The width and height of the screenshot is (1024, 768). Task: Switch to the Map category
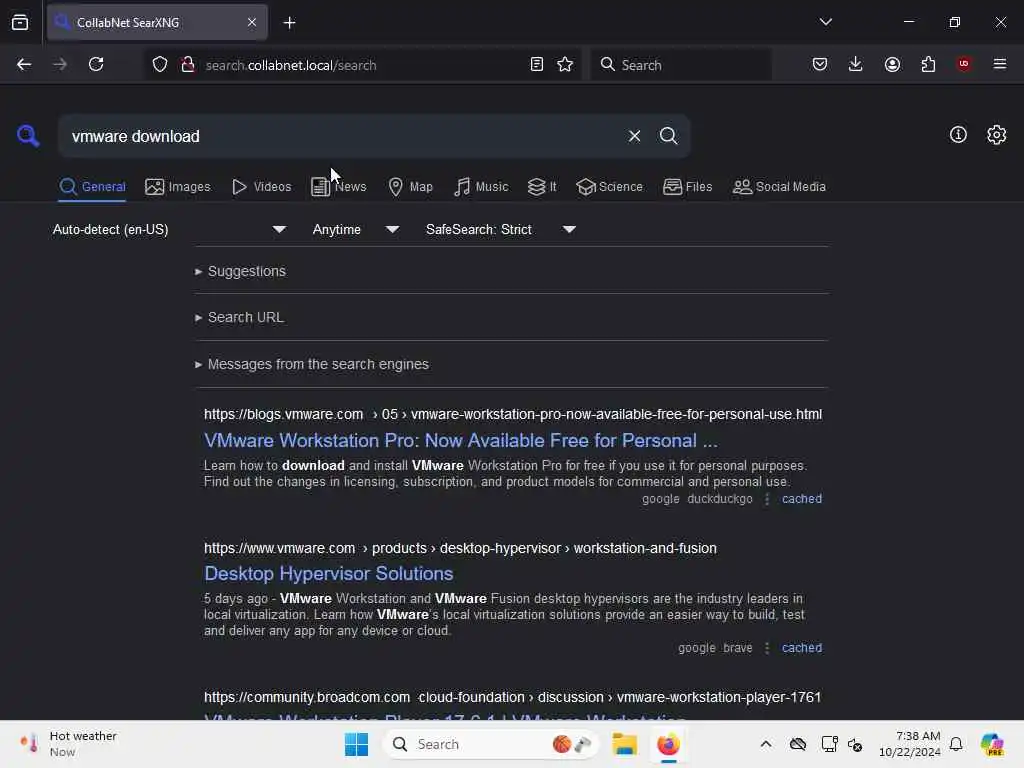tap(410, 187)
